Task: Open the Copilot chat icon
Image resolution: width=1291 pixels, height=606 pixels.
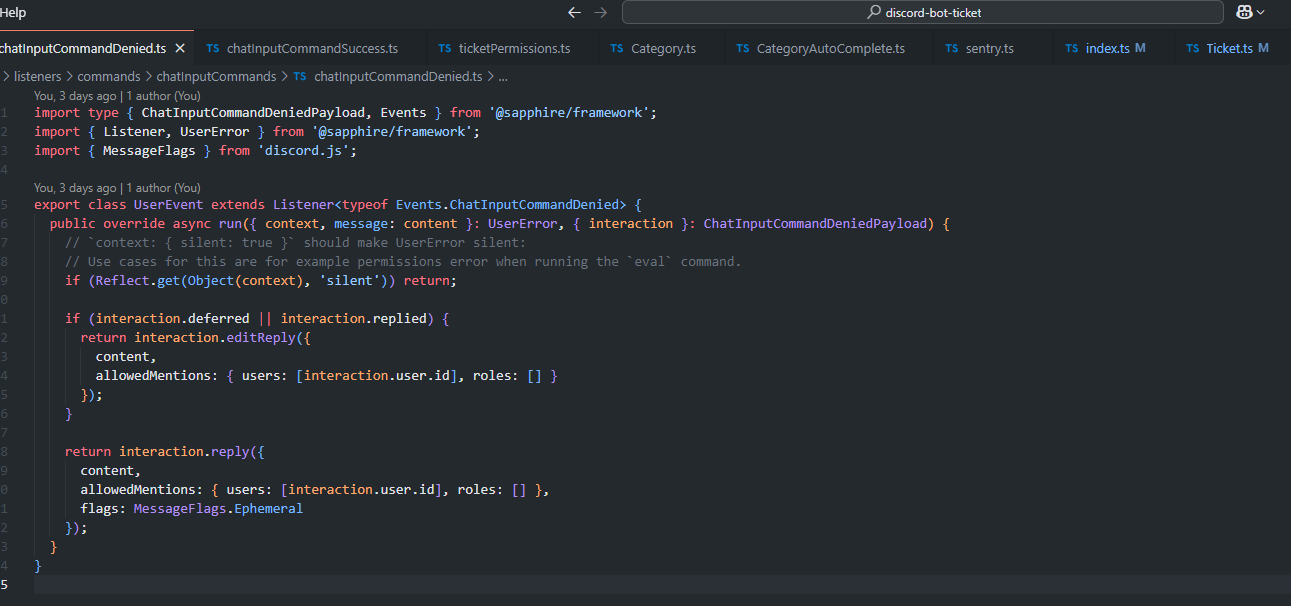Action: click(1244, 12)
